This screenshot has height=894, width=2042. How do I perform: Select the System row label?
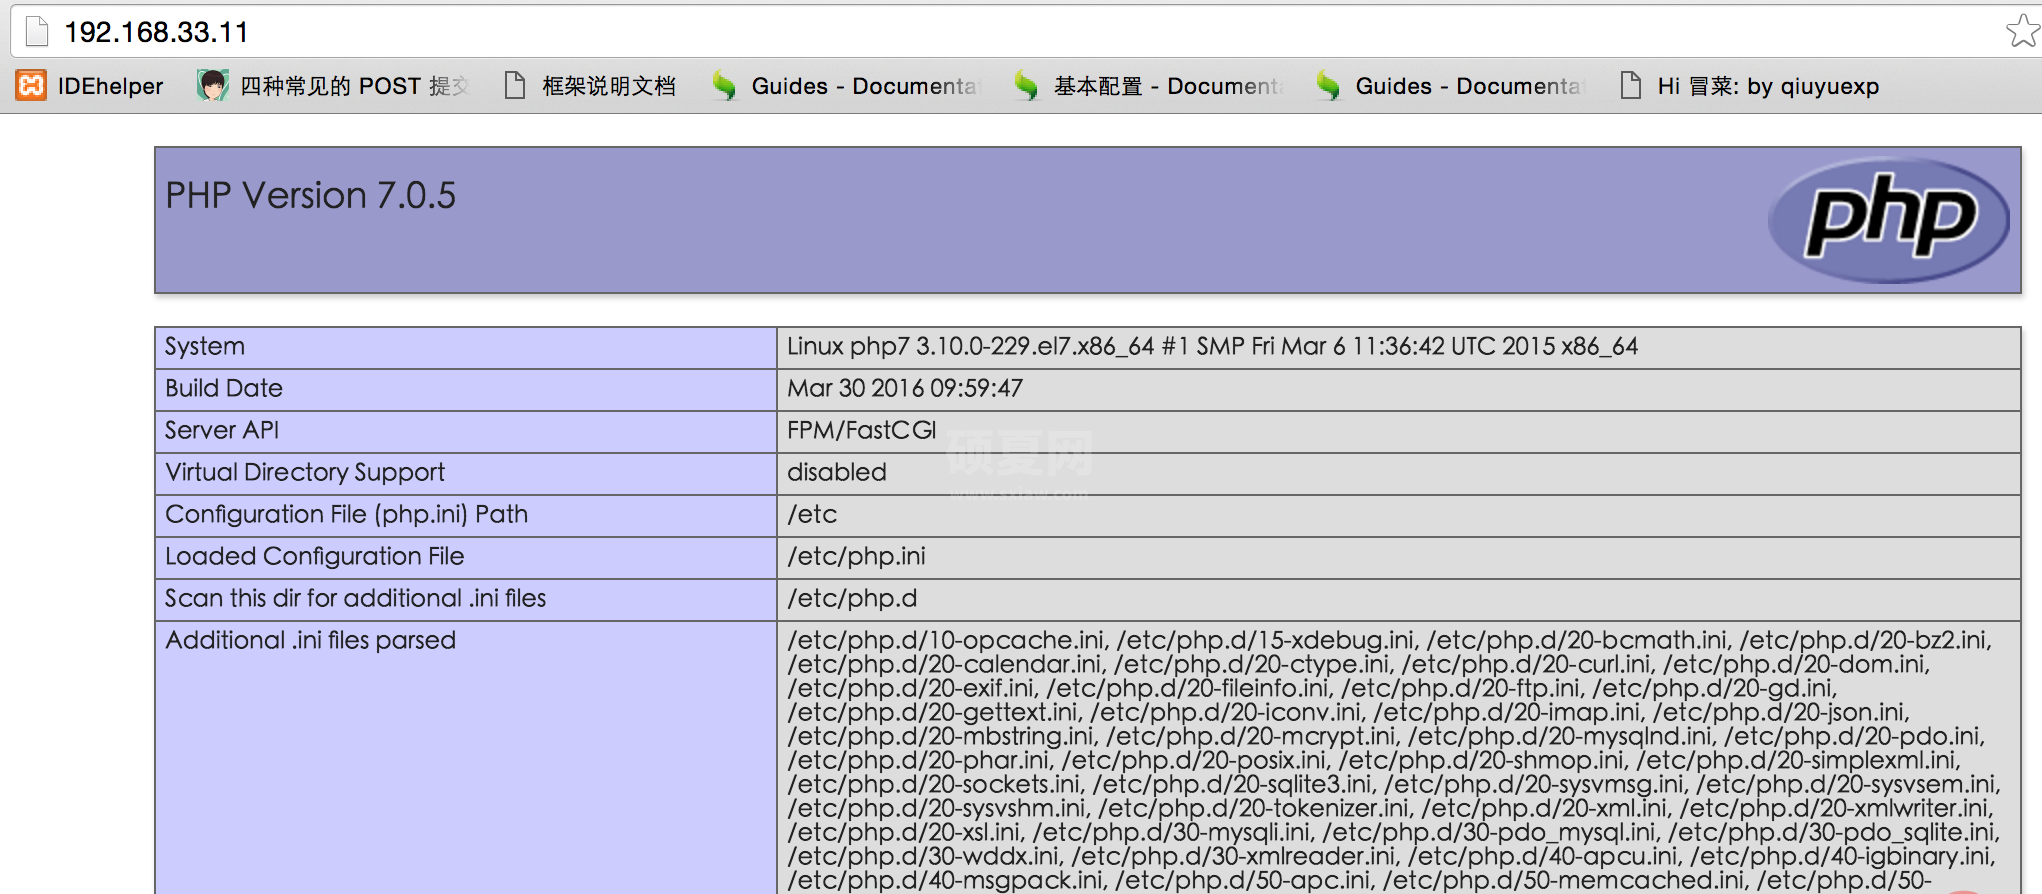click(x=205, y=347)
